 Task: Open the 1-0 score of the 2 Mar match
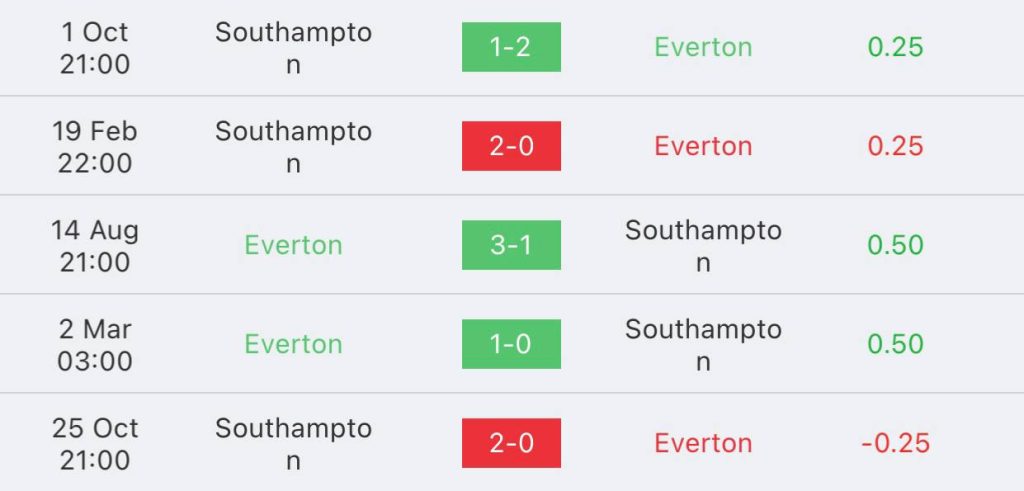coord(511,344)
